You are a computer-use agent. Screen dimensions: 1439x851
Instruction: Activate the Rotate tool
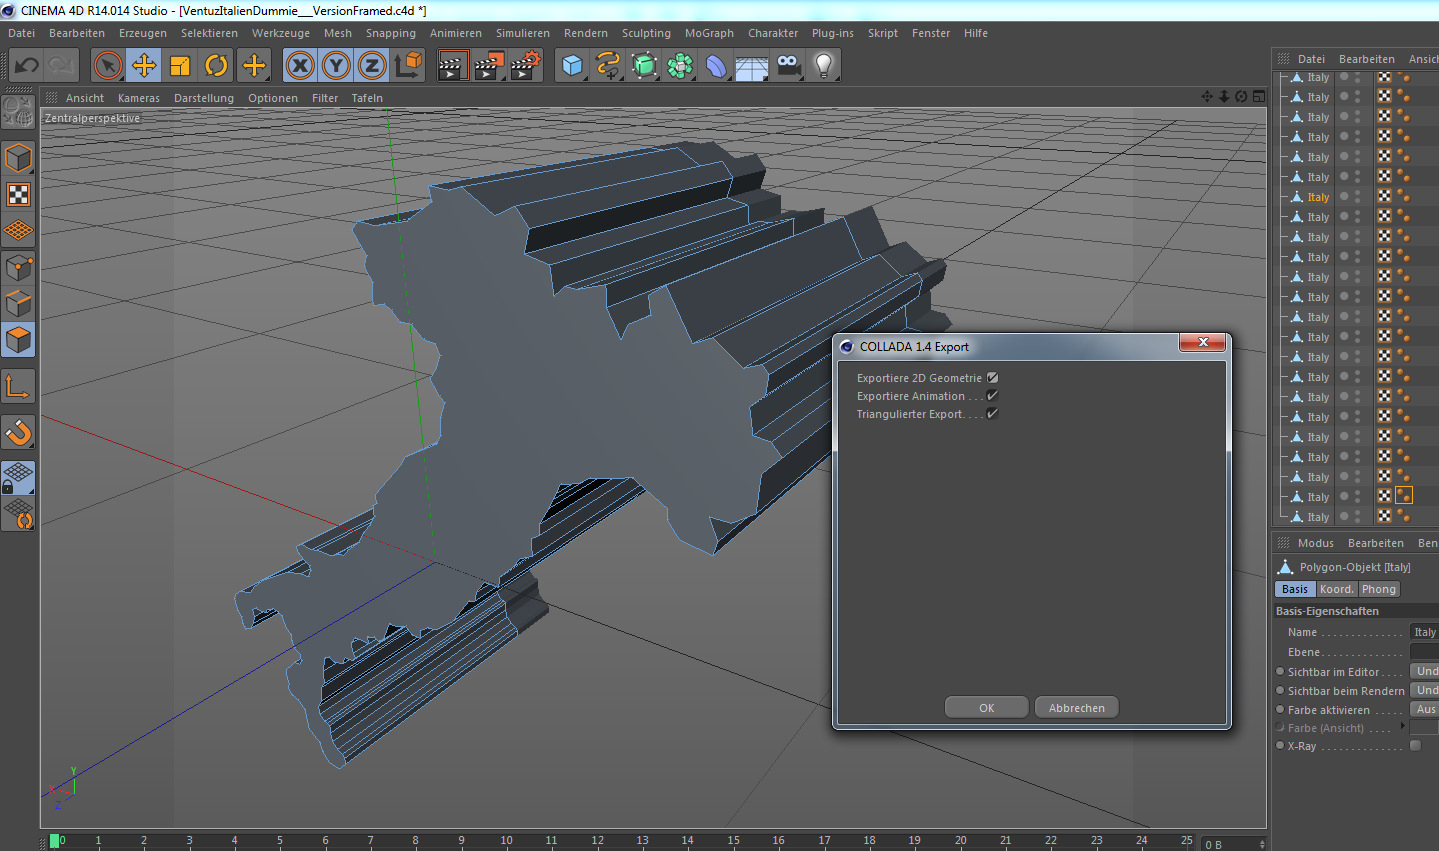point(216,66)
